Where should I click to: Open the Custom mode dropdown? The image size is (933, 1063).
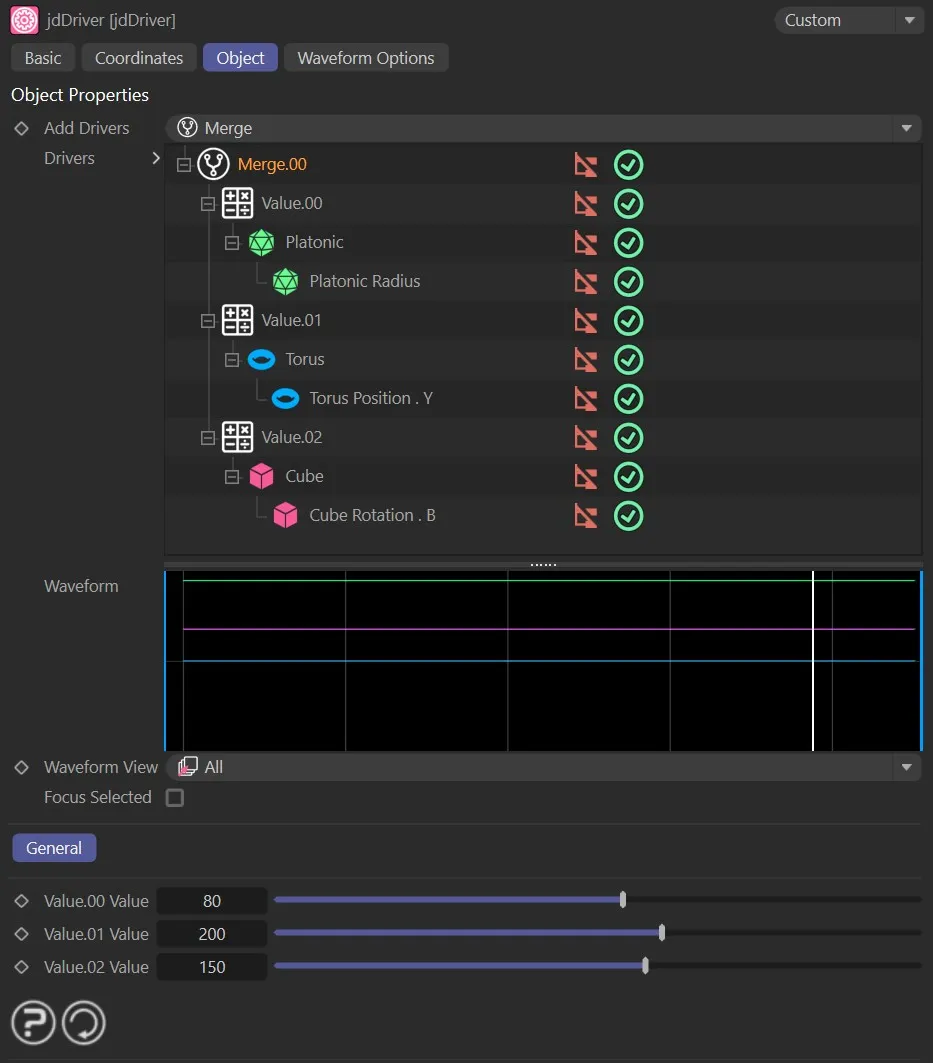click(849, 20)
